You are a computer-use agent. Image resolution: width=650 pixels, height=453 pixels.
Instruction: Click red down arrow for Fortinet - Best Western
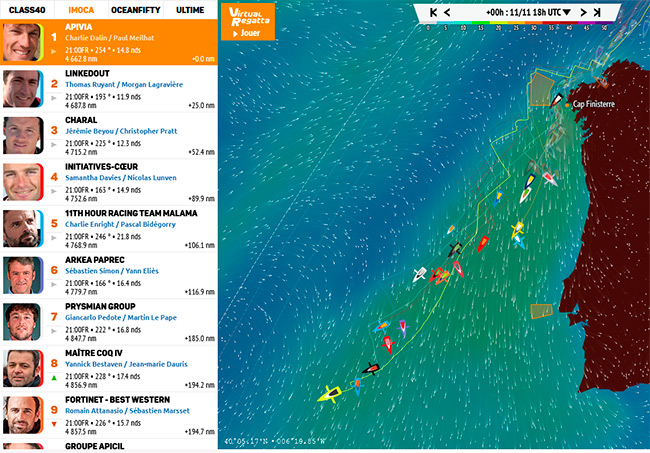[53, 425]
